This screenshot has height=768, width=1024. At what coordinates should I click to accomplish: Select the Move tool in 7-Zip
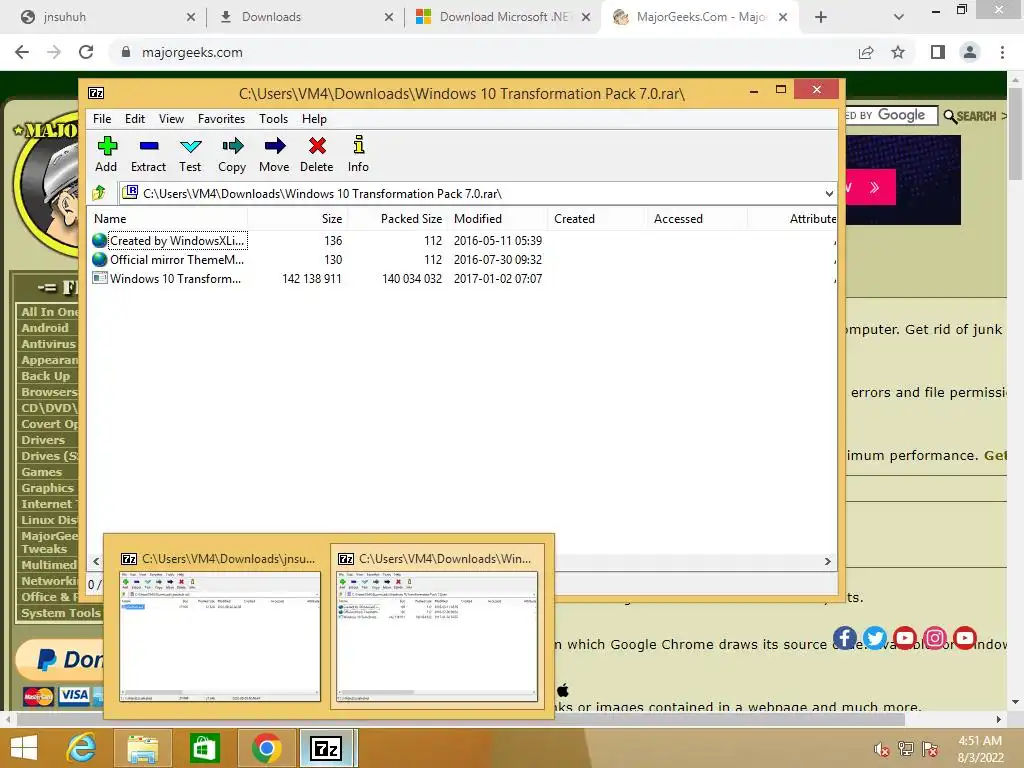click(x=274, y=155)
